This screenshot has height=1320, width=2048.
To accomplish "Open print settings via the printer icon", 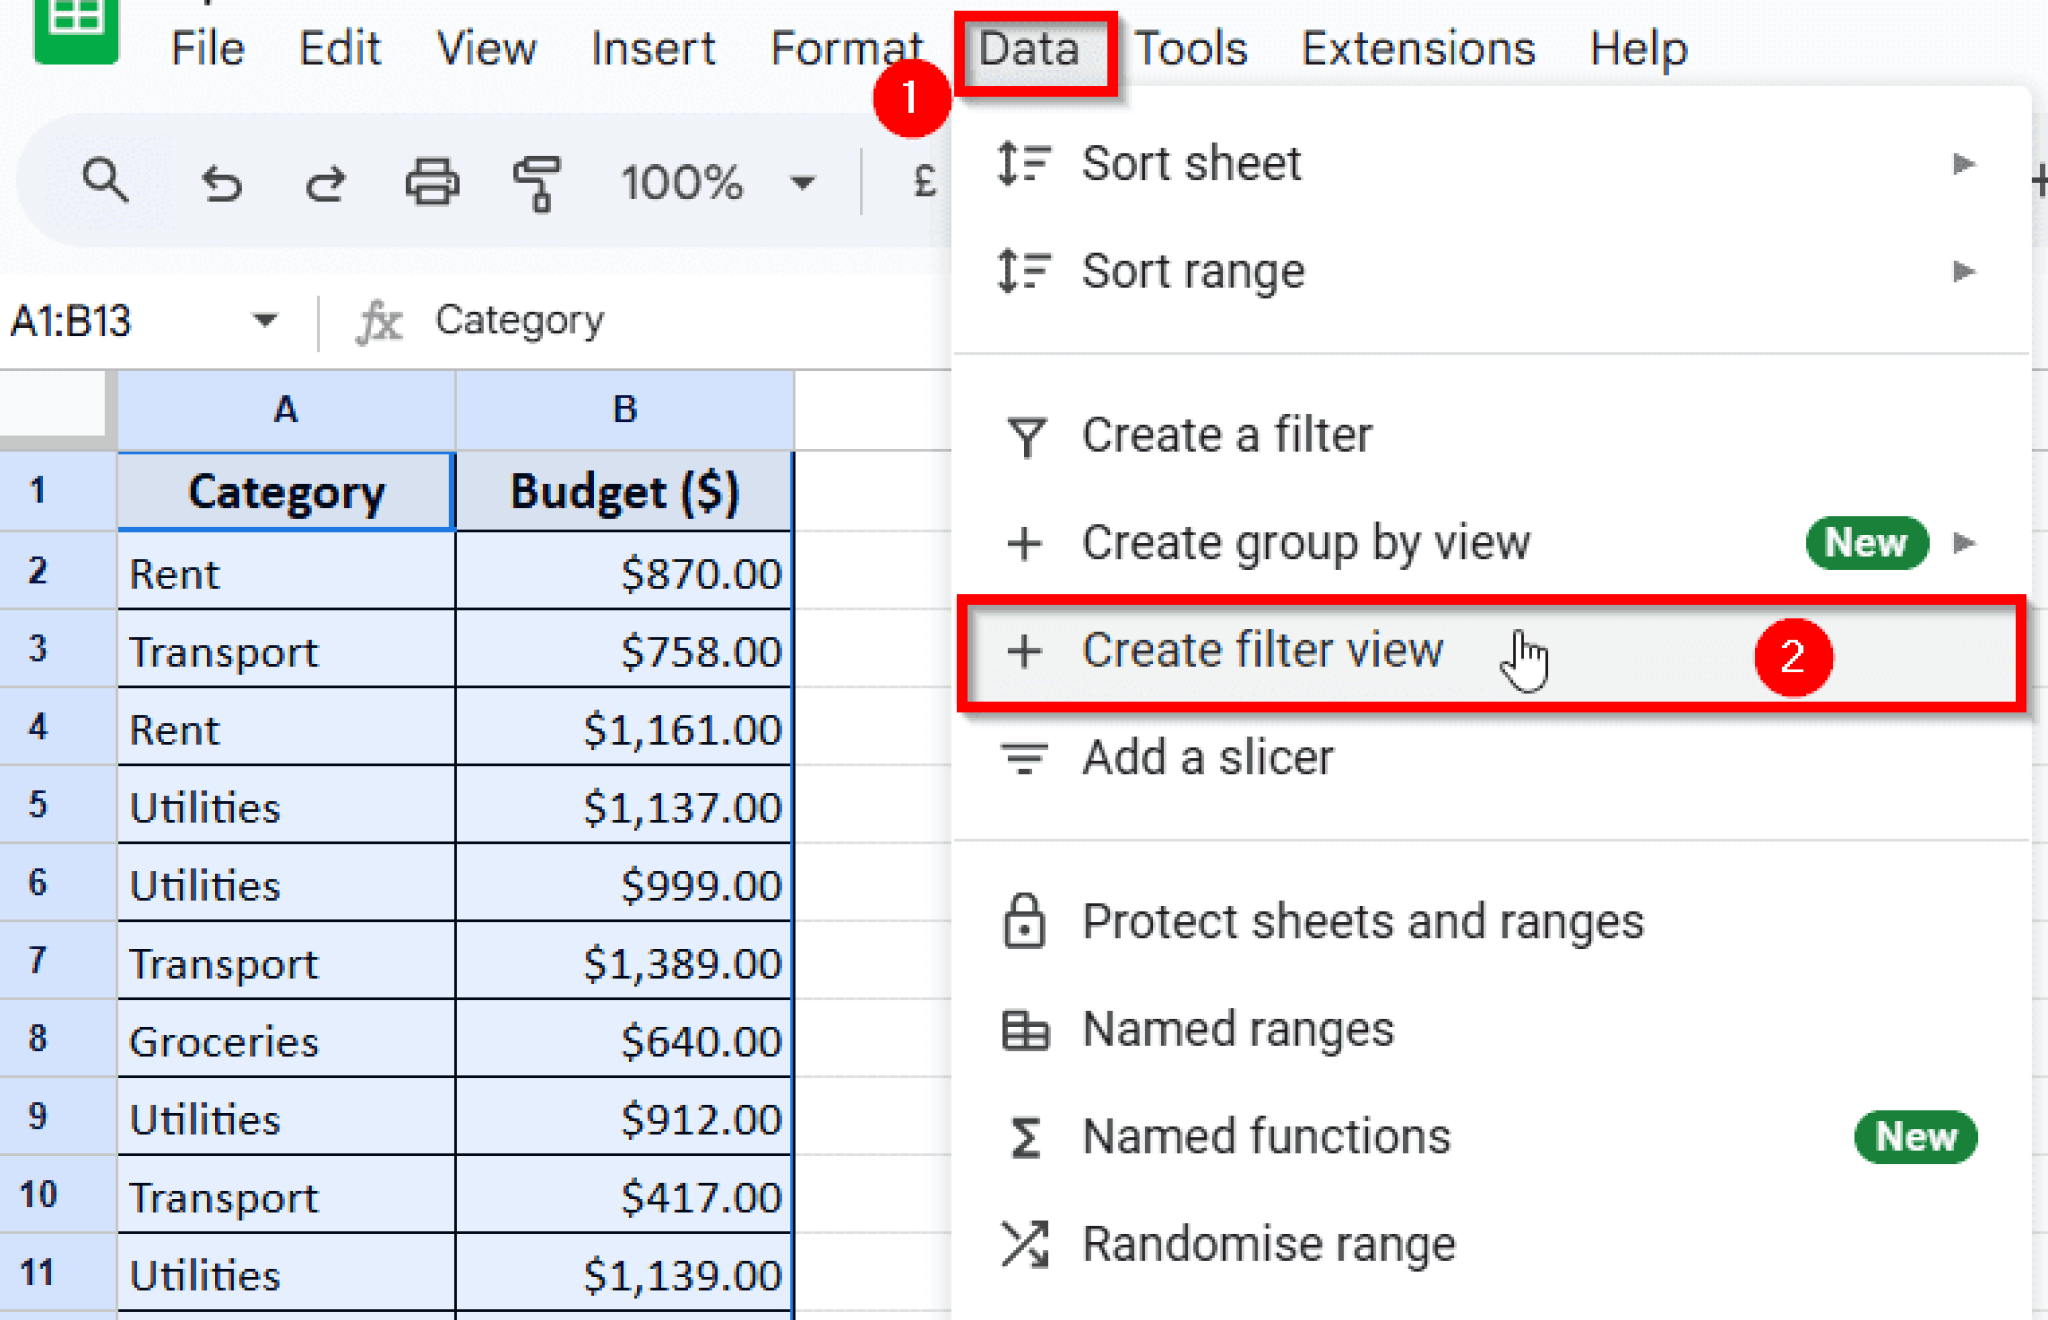I will [x=432, y=183].
